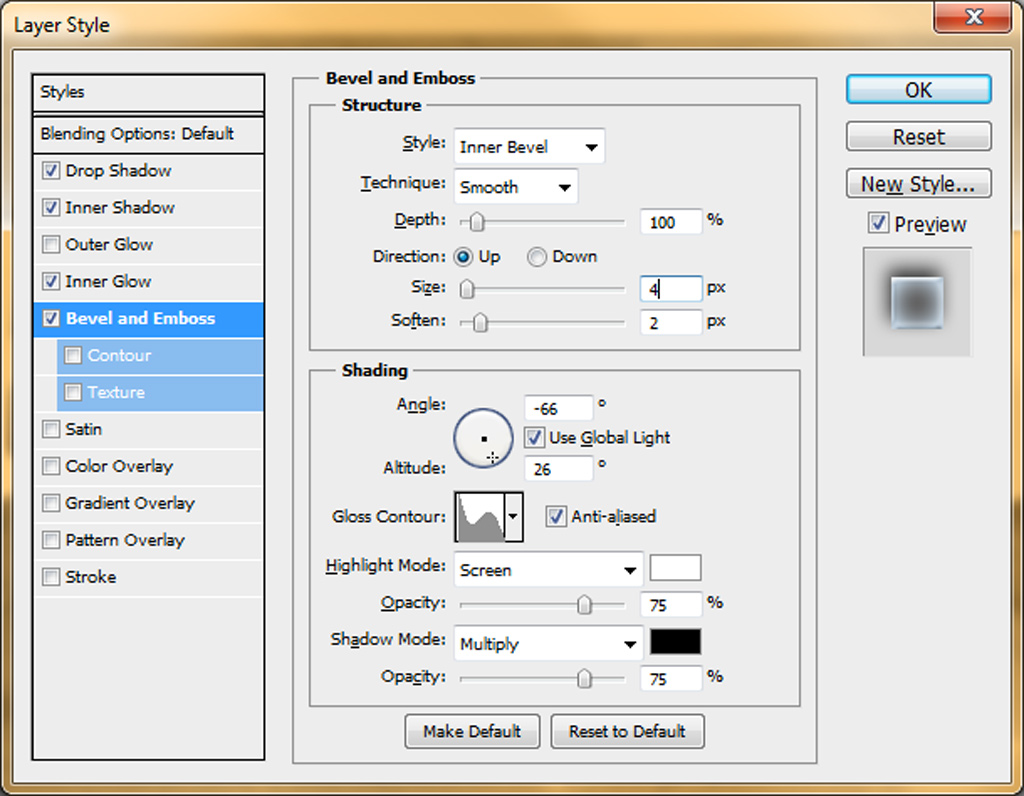The width and height of the screenshot is (1024, 796).
Task: Enable the Color Overlay checkbox
Action: (51, 466)
